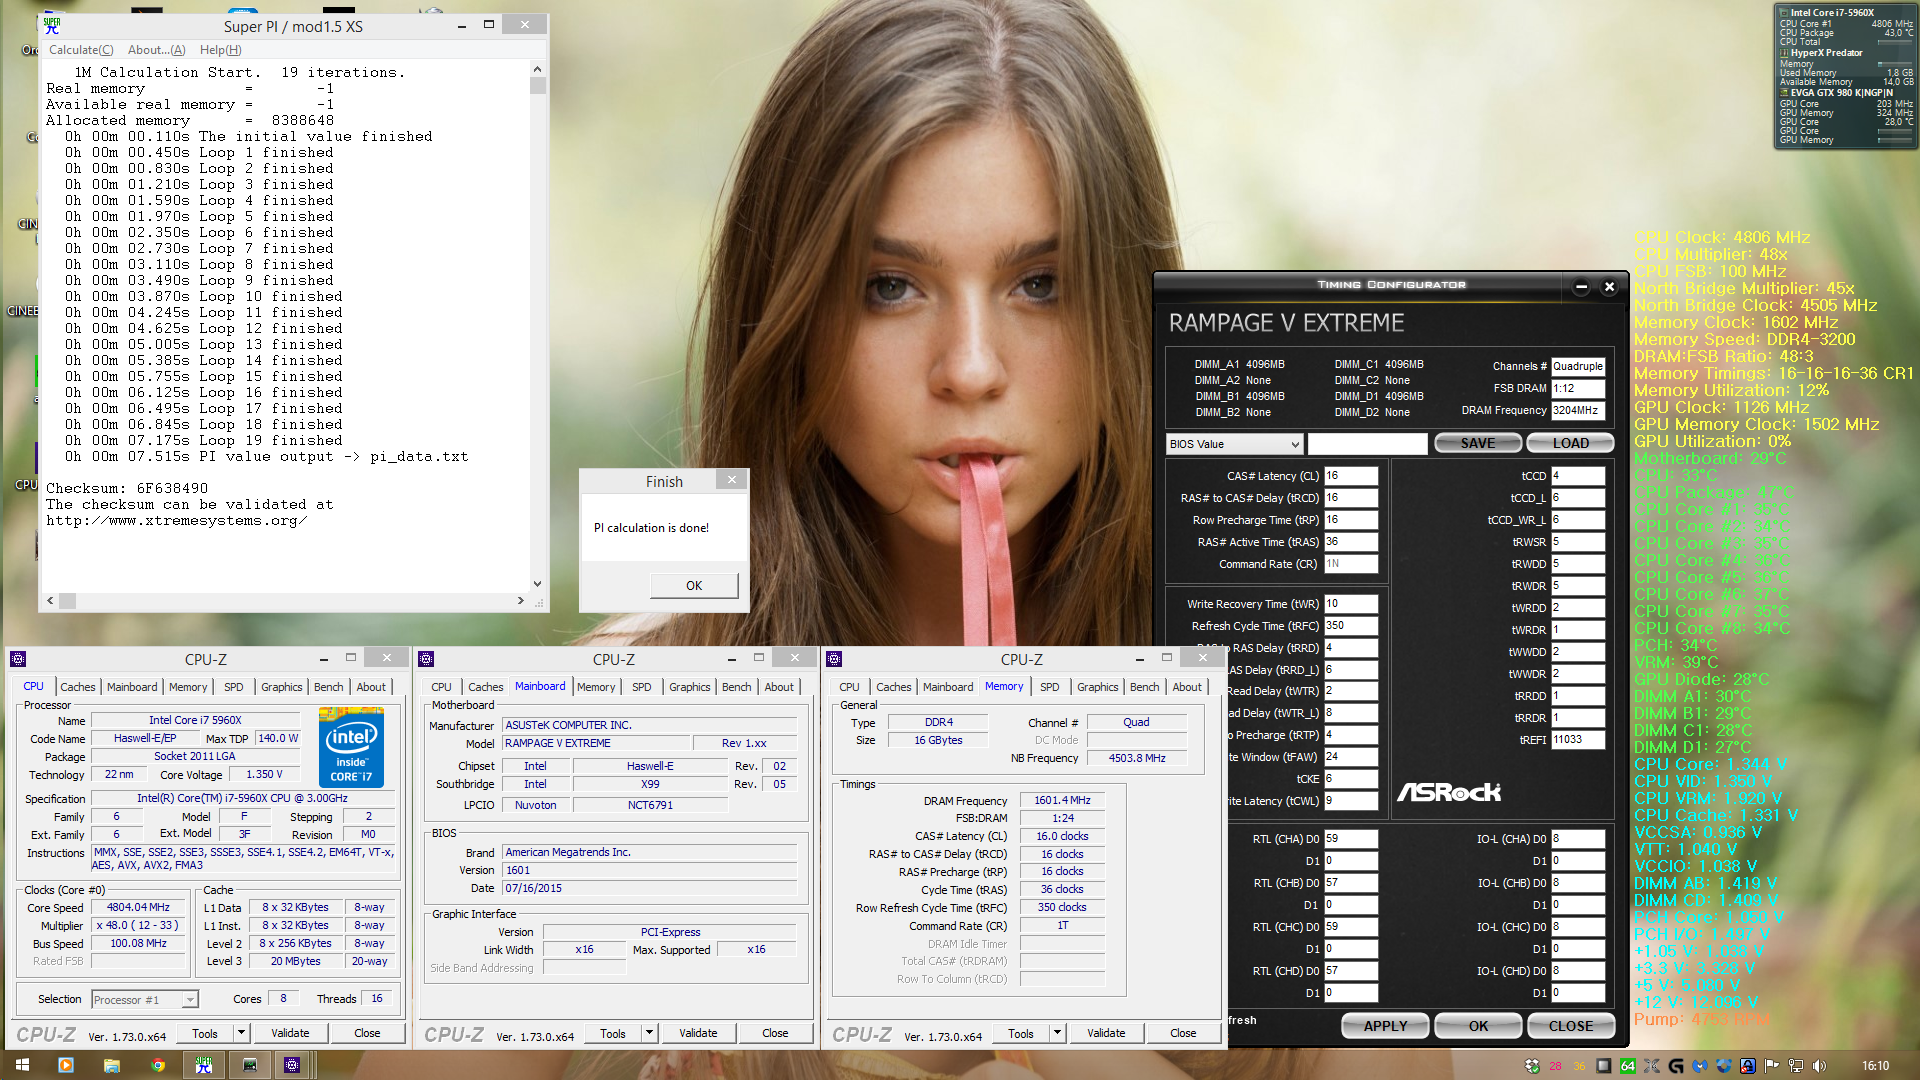Click the network tray icon
This screenshot has width=1920, height=1080.
click(x=1796, y=1066)
